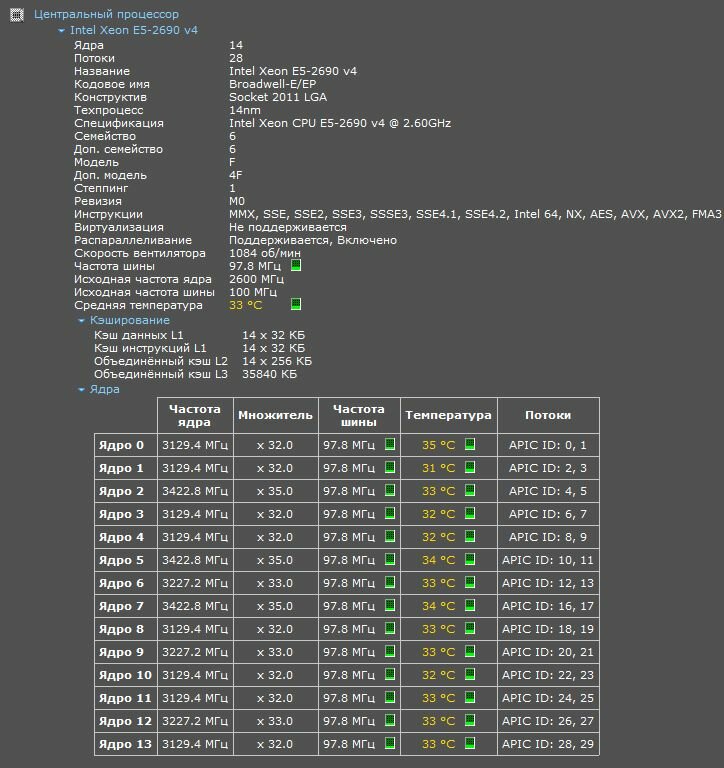Click the green graph icon next to Частота шины 97.8 МГц in the summary
The width and height of the screenshot is (724, 768).
point(296,265)
